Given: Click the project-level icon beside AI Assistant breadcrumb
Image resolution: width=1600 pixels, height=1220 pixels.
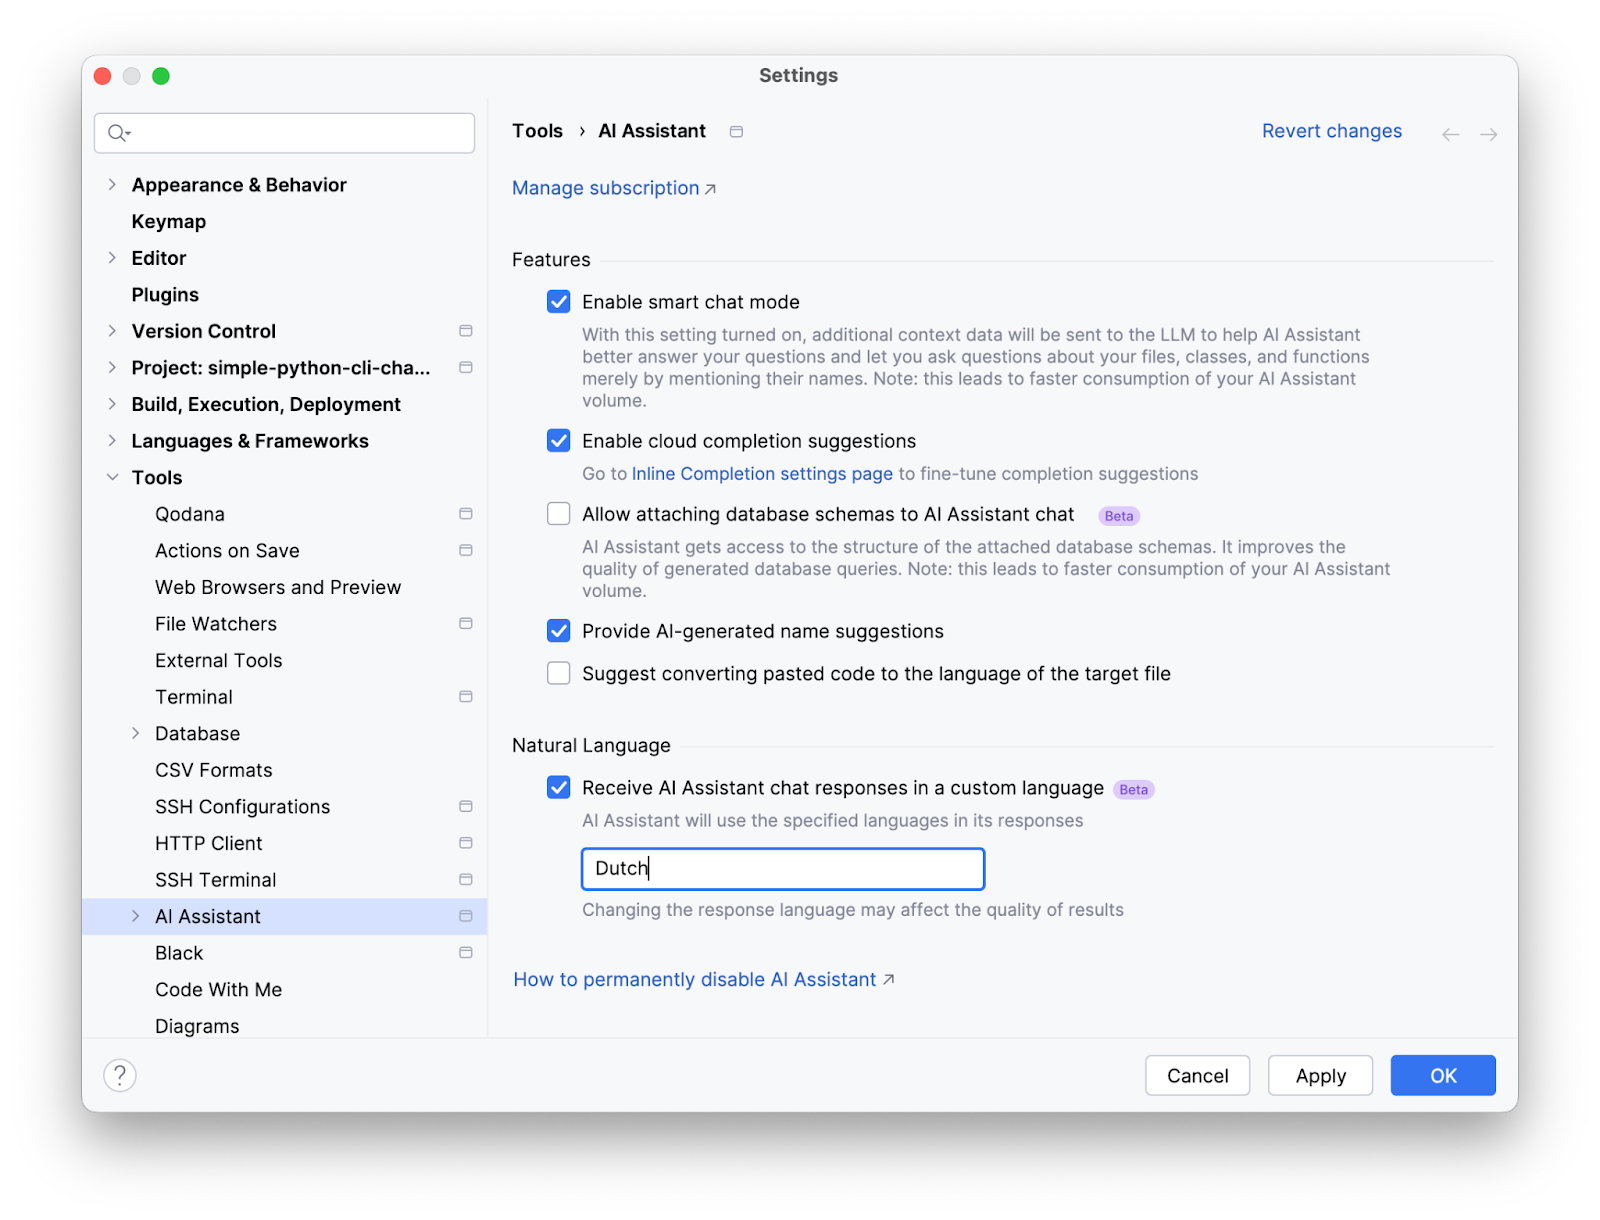Looking at the screenshot, I should (736, 132).
